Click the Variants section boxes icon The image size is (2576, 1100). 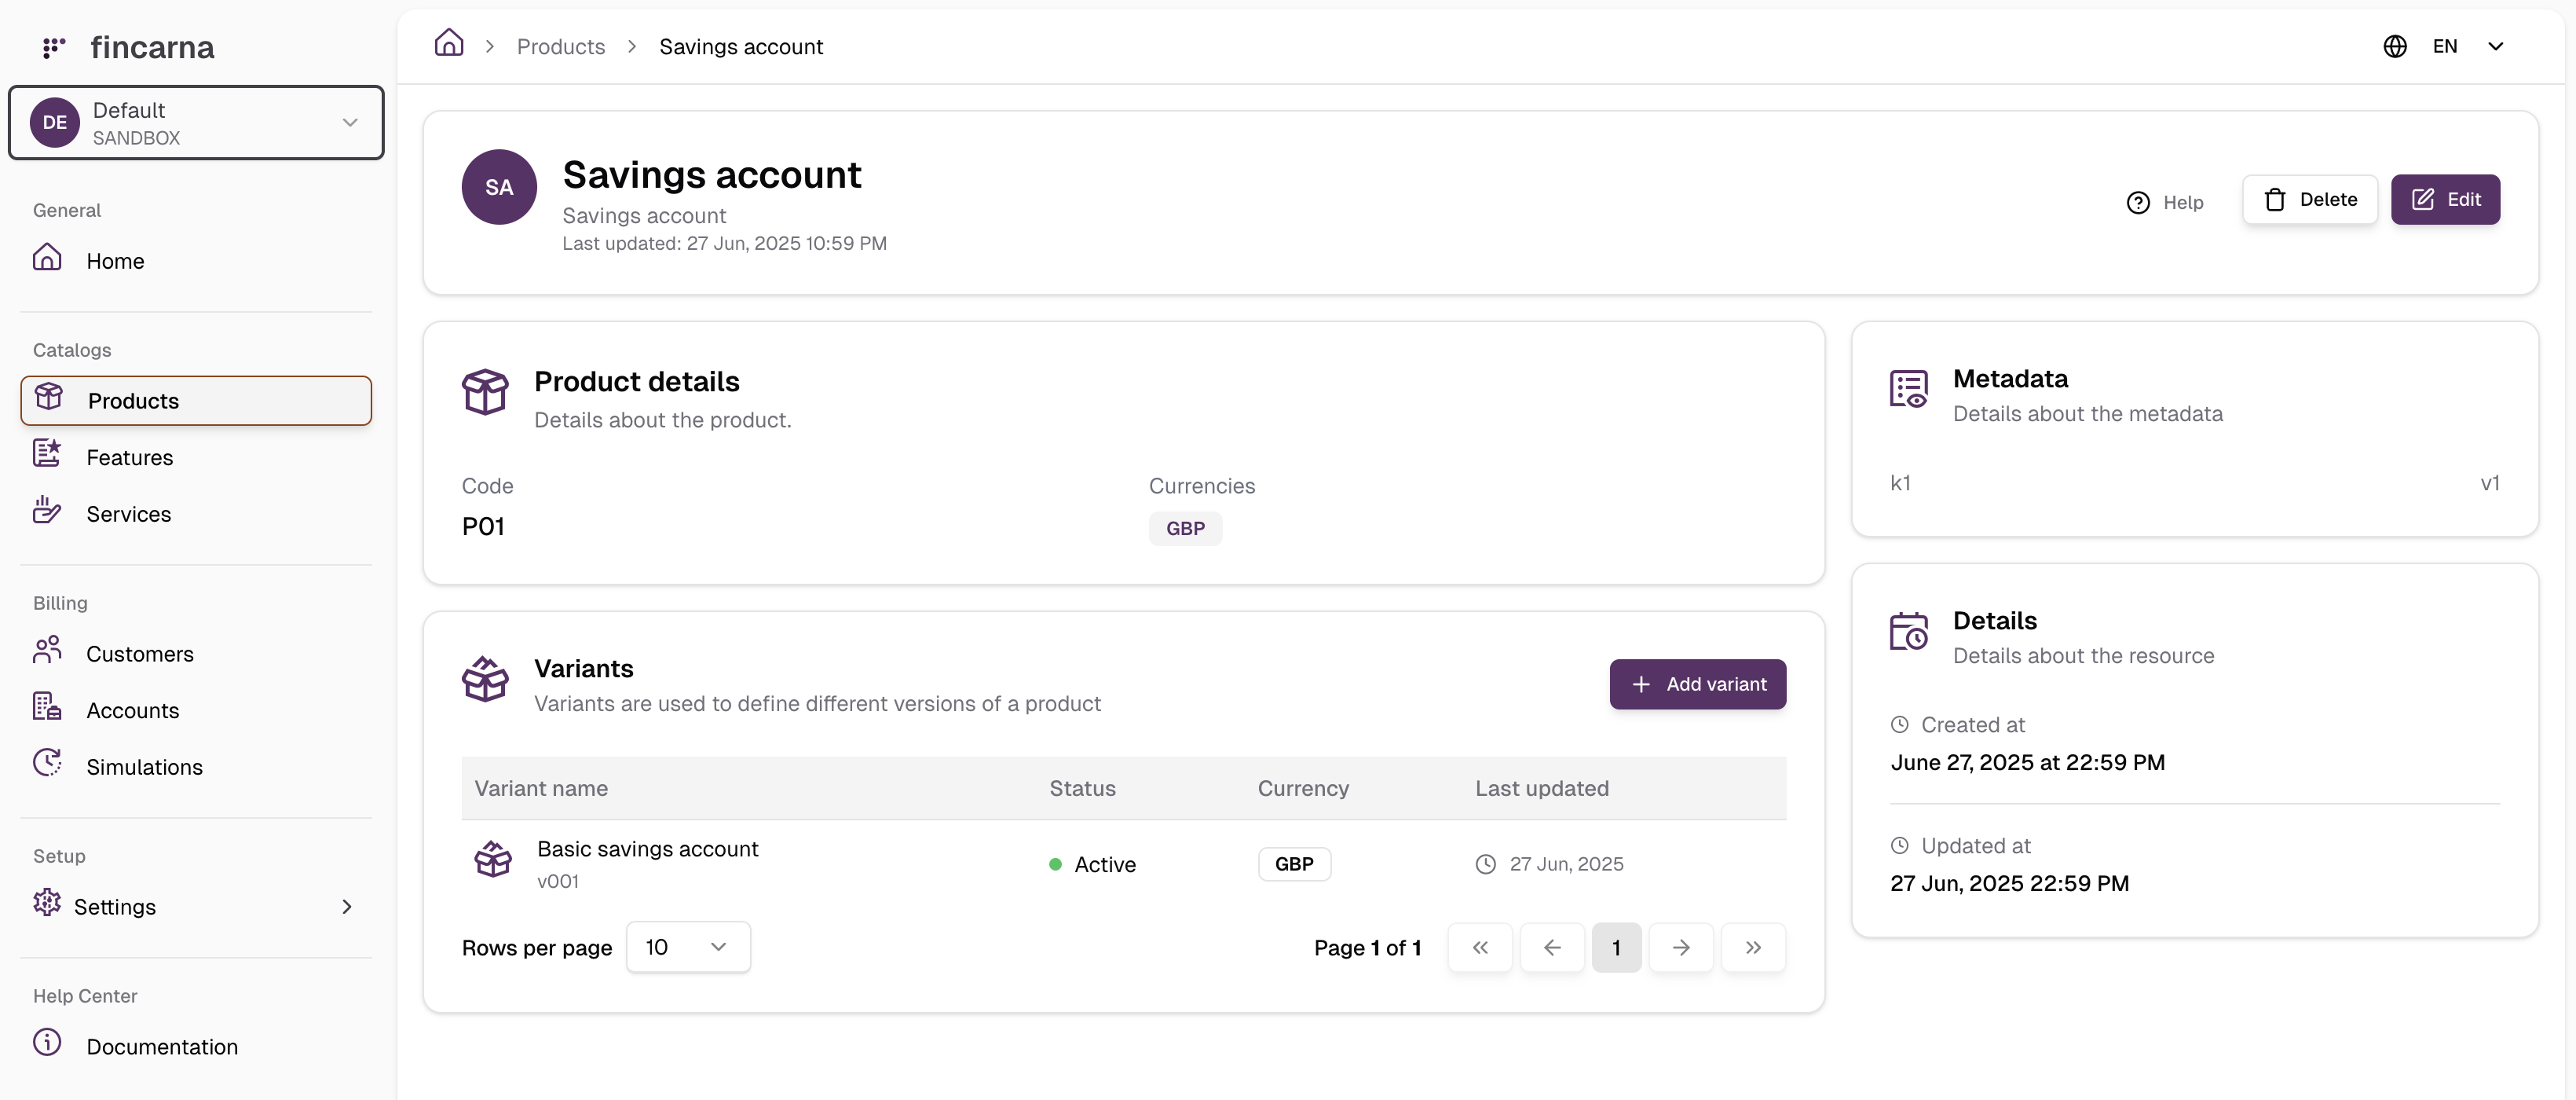tap(485, 679)
